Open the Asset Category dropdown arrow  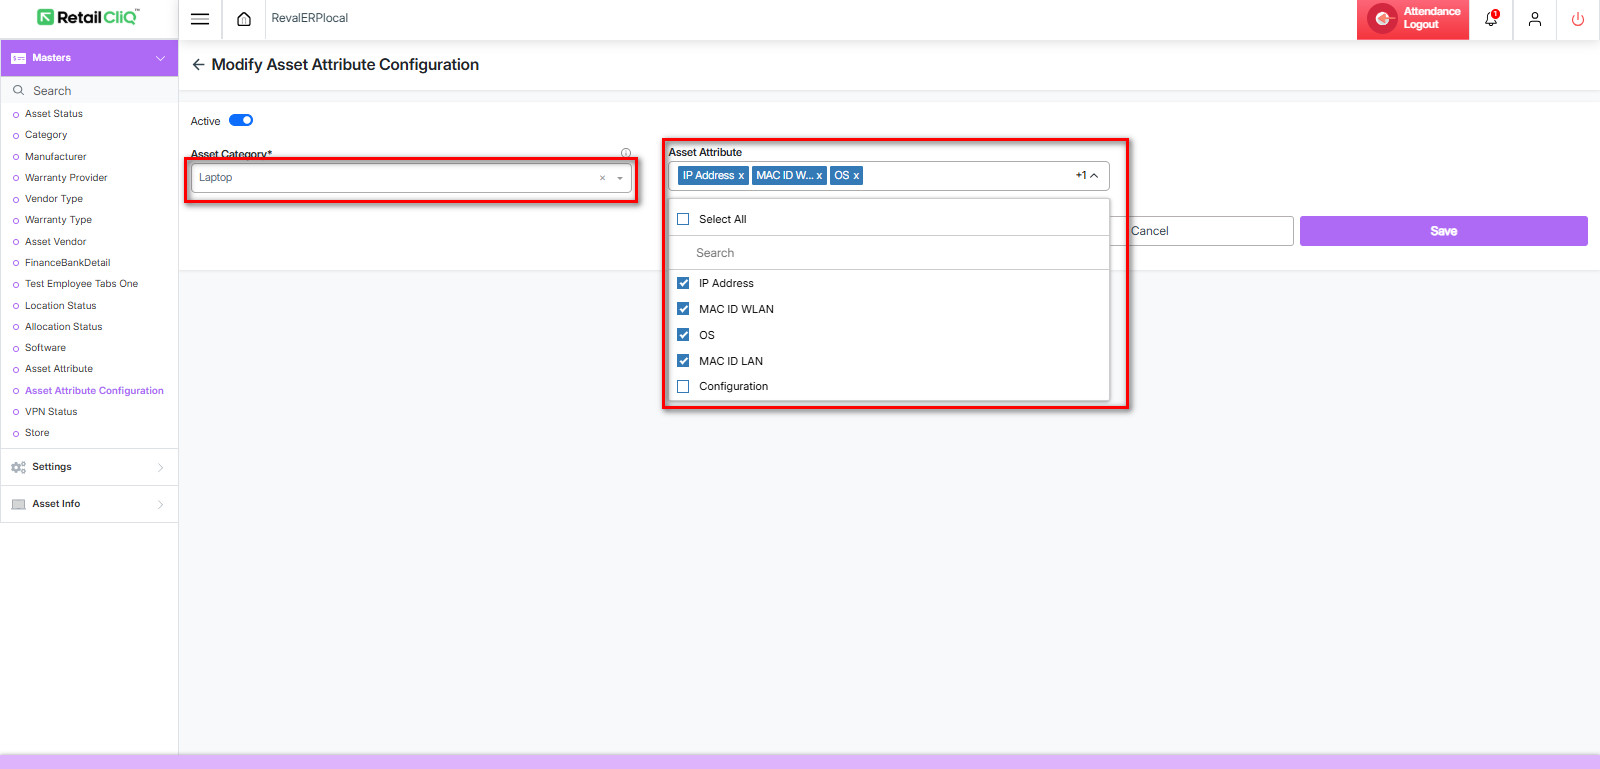click(620, 178)
